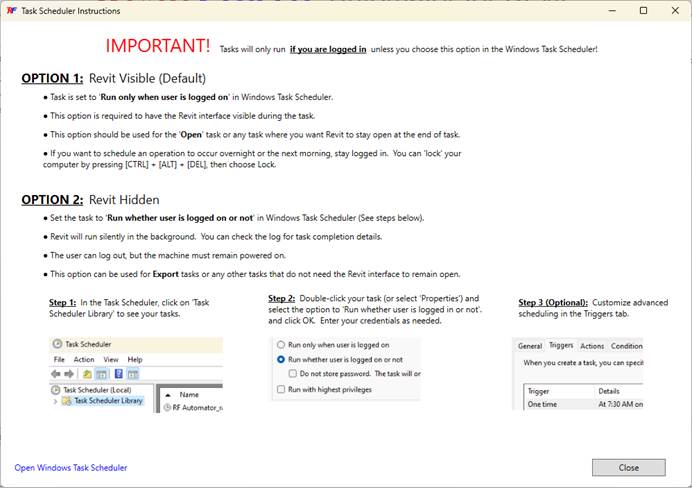Screen dimensions: 692x488
Task: Click the blue help icon in toolbar
Action: click(x=119, y=374)
